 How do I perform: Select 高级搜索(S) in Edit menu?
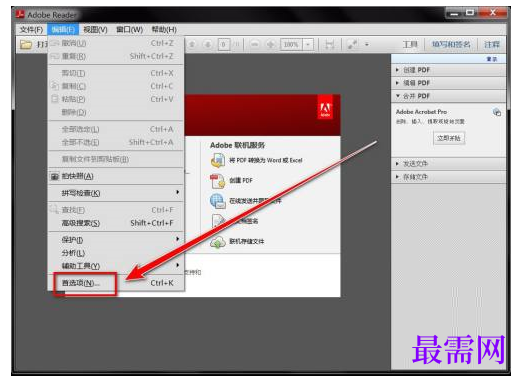click(x=116, y=223)
